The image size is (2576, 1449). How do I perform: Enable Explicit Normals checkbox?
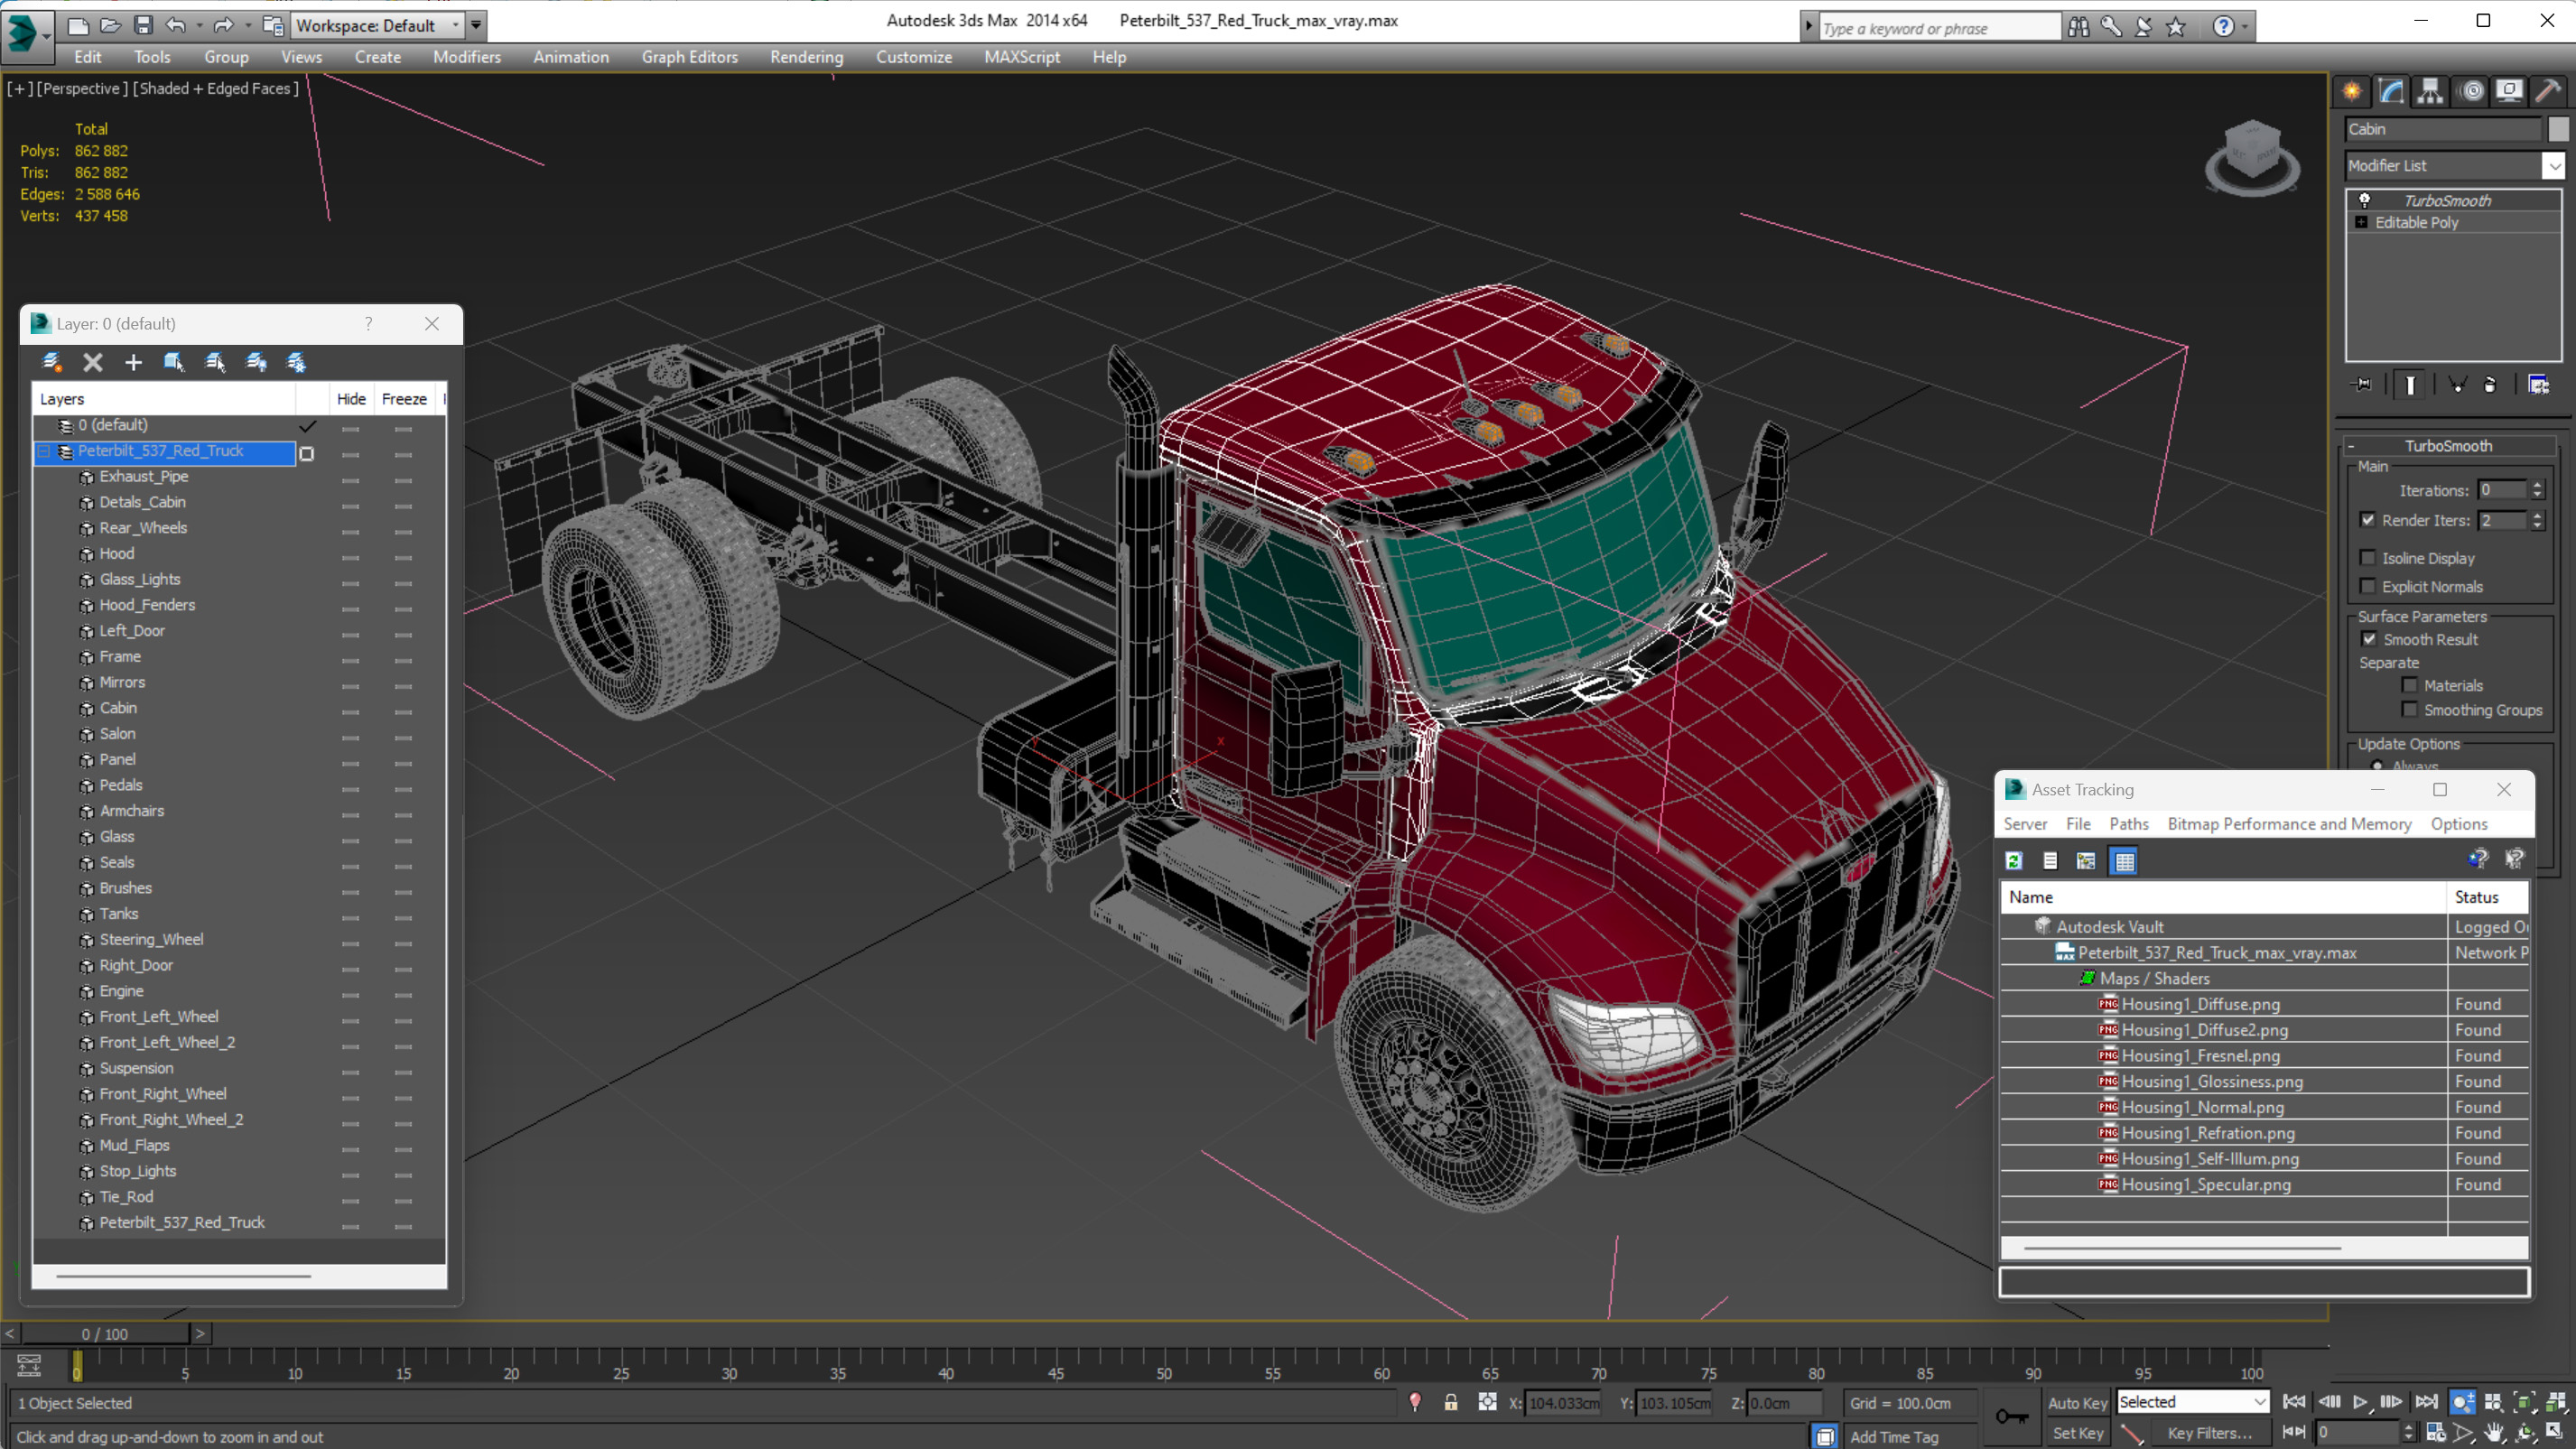(x=2367, y=586)
